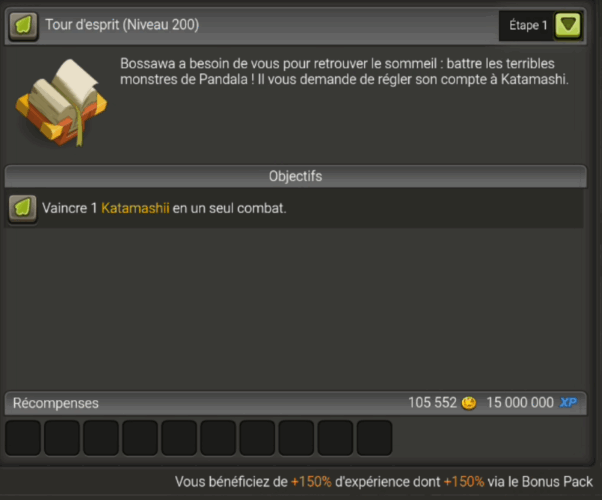The width and height of the screenshot is (602, 500).
Task: Follow the yellow Katamashii monster link
Action: click(x=135, y=208)
